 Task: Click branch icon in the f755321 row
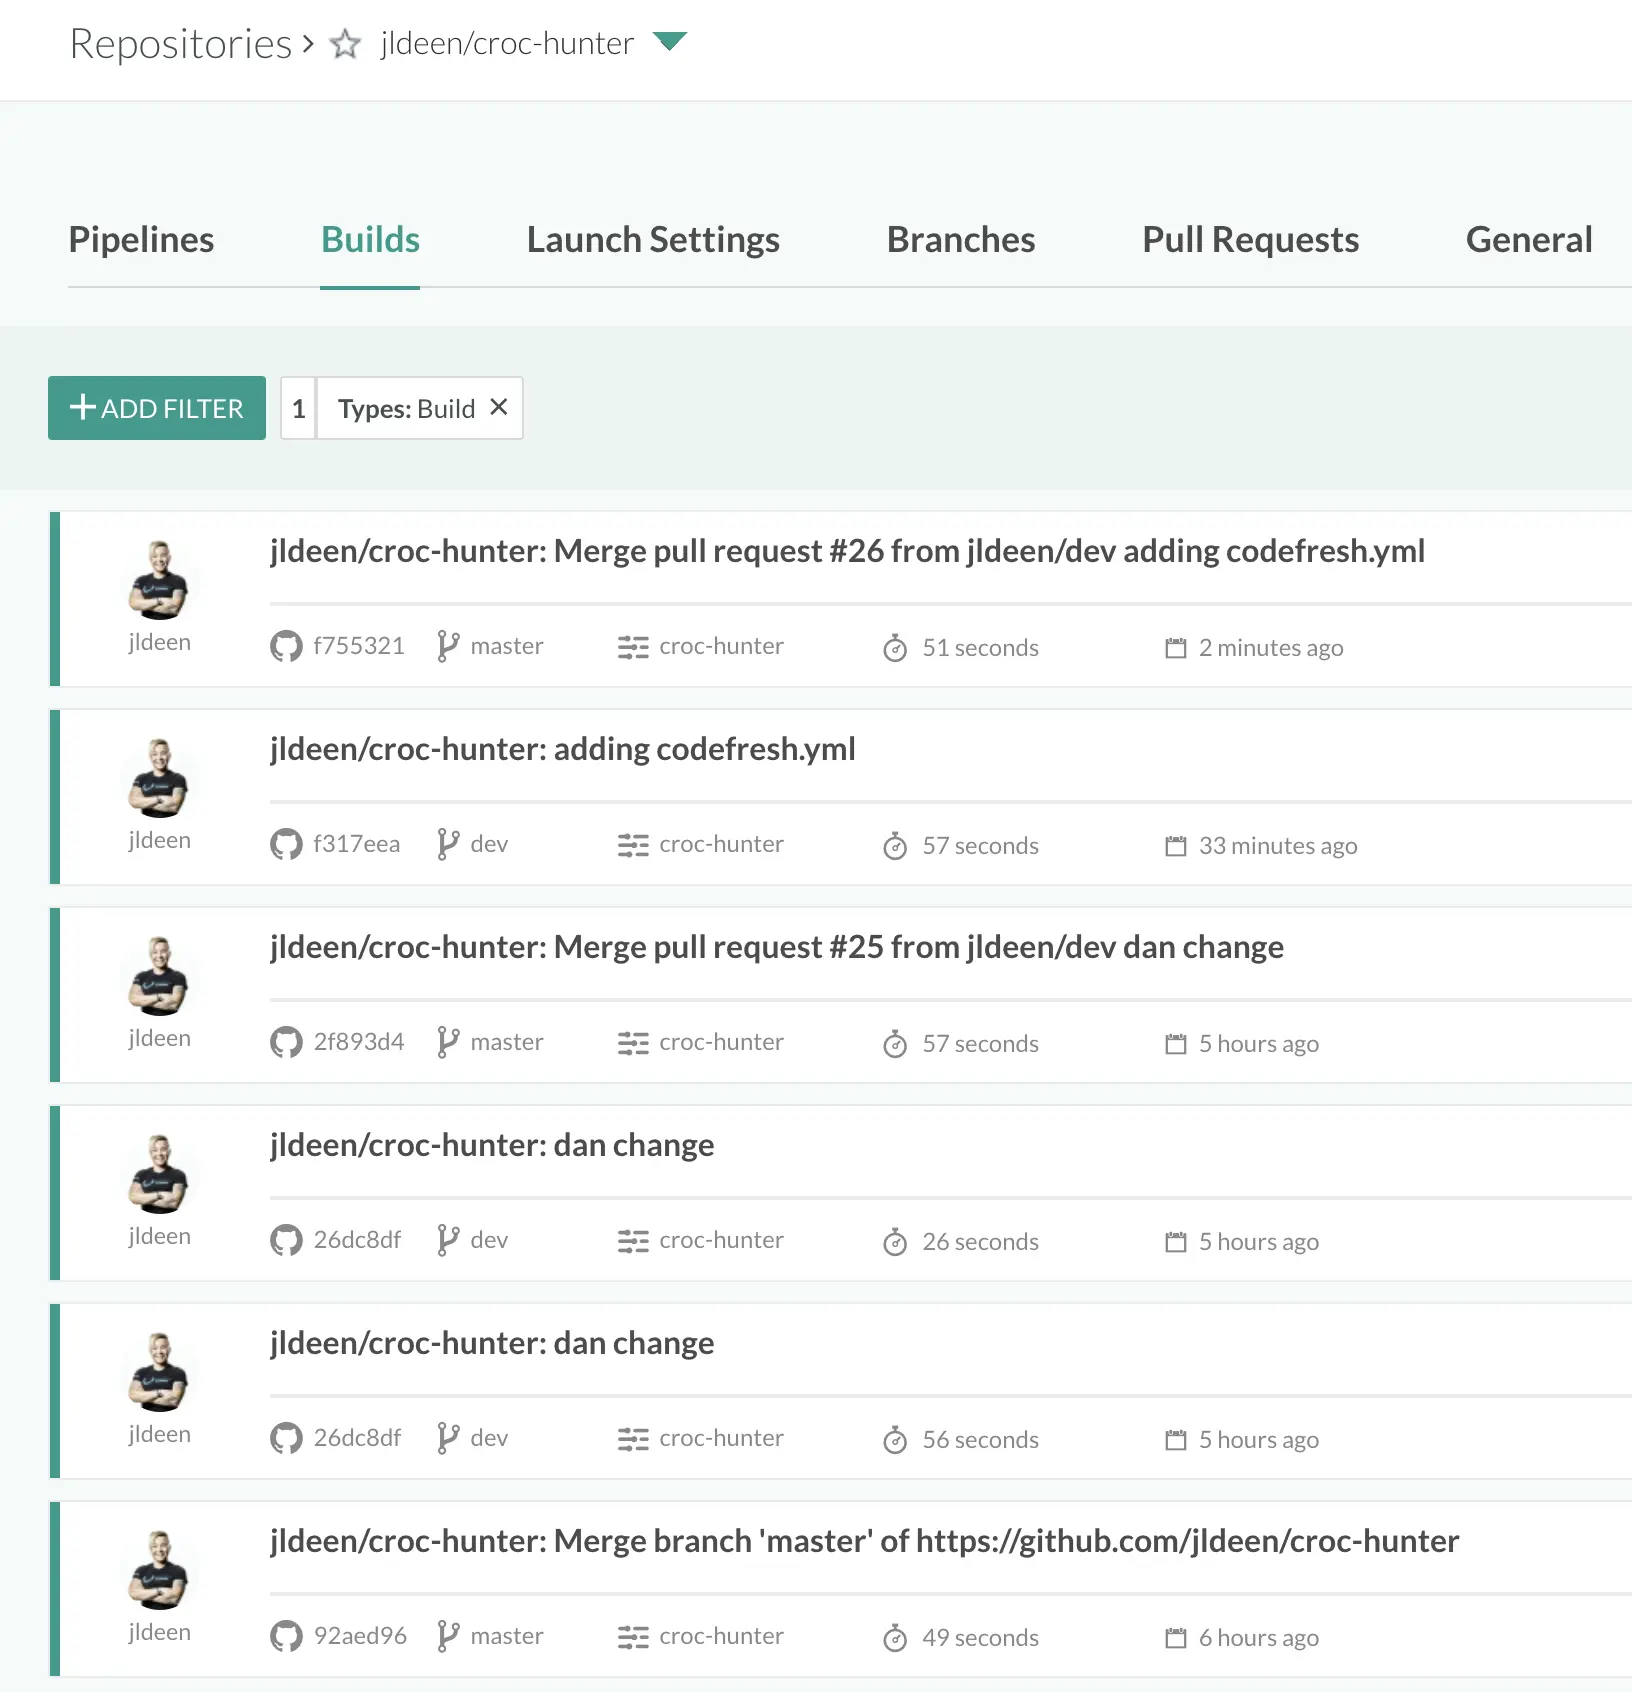[448, 646]
